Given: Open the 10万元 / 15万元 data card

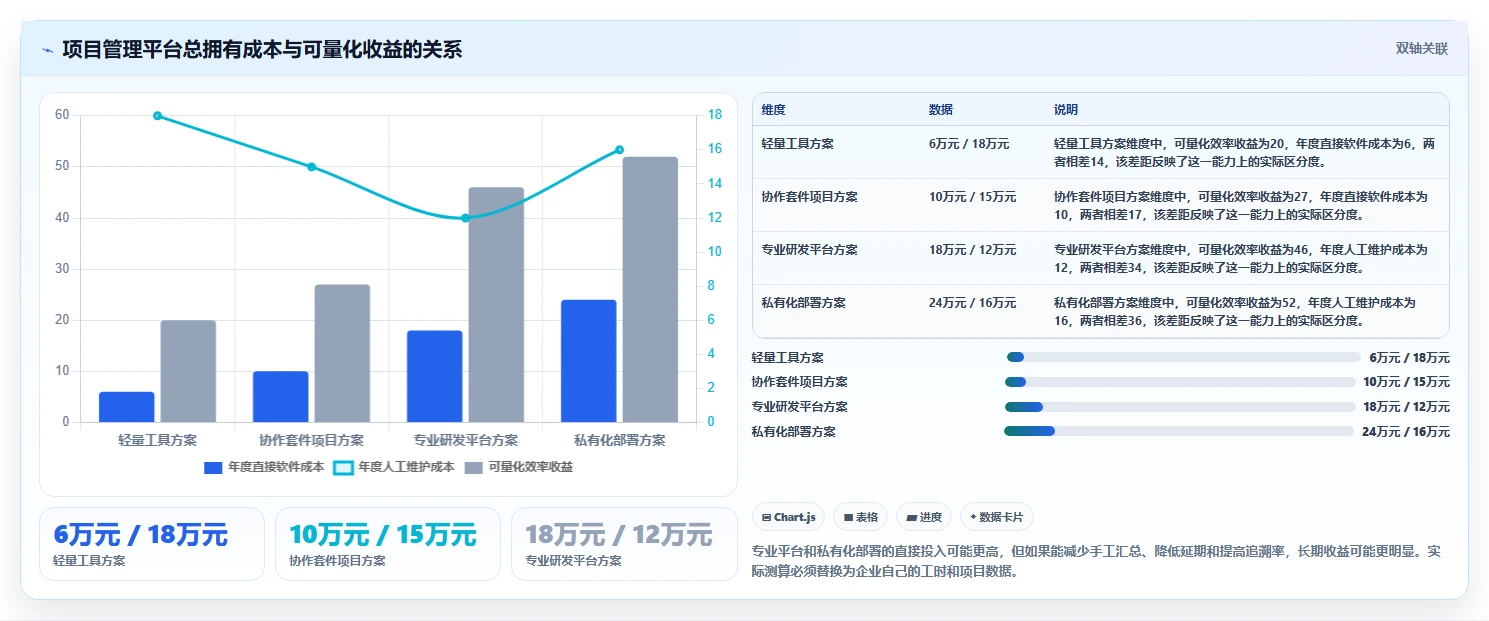Looking at the screenshot, I should pyautogui.click(x=388, y=544).
